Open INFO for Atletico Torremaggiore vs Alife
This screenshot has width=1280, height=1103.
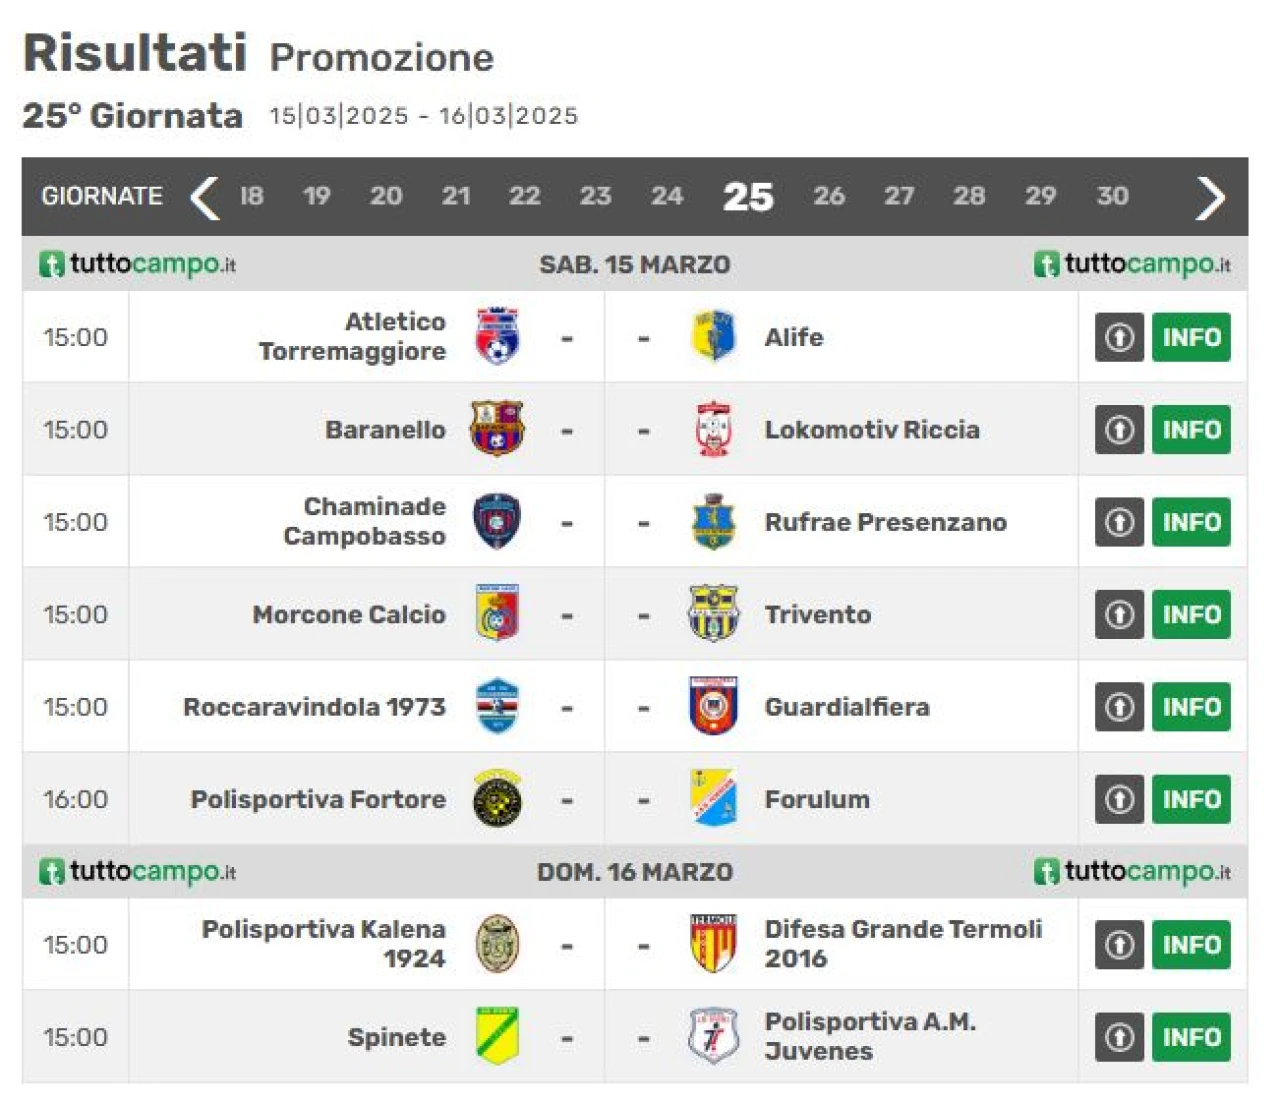pos(1191,337)
